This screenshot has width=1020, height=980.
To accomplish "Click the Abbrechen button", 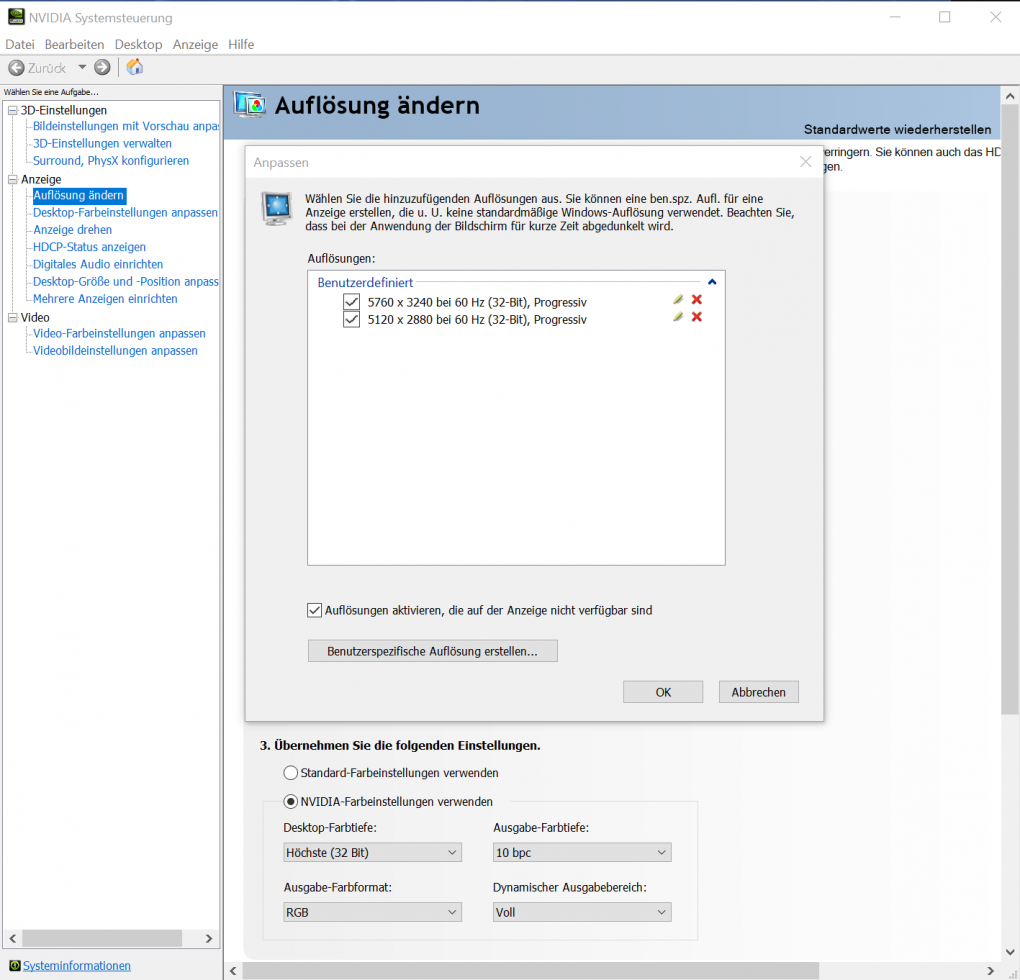I will [x=758, y=692].
